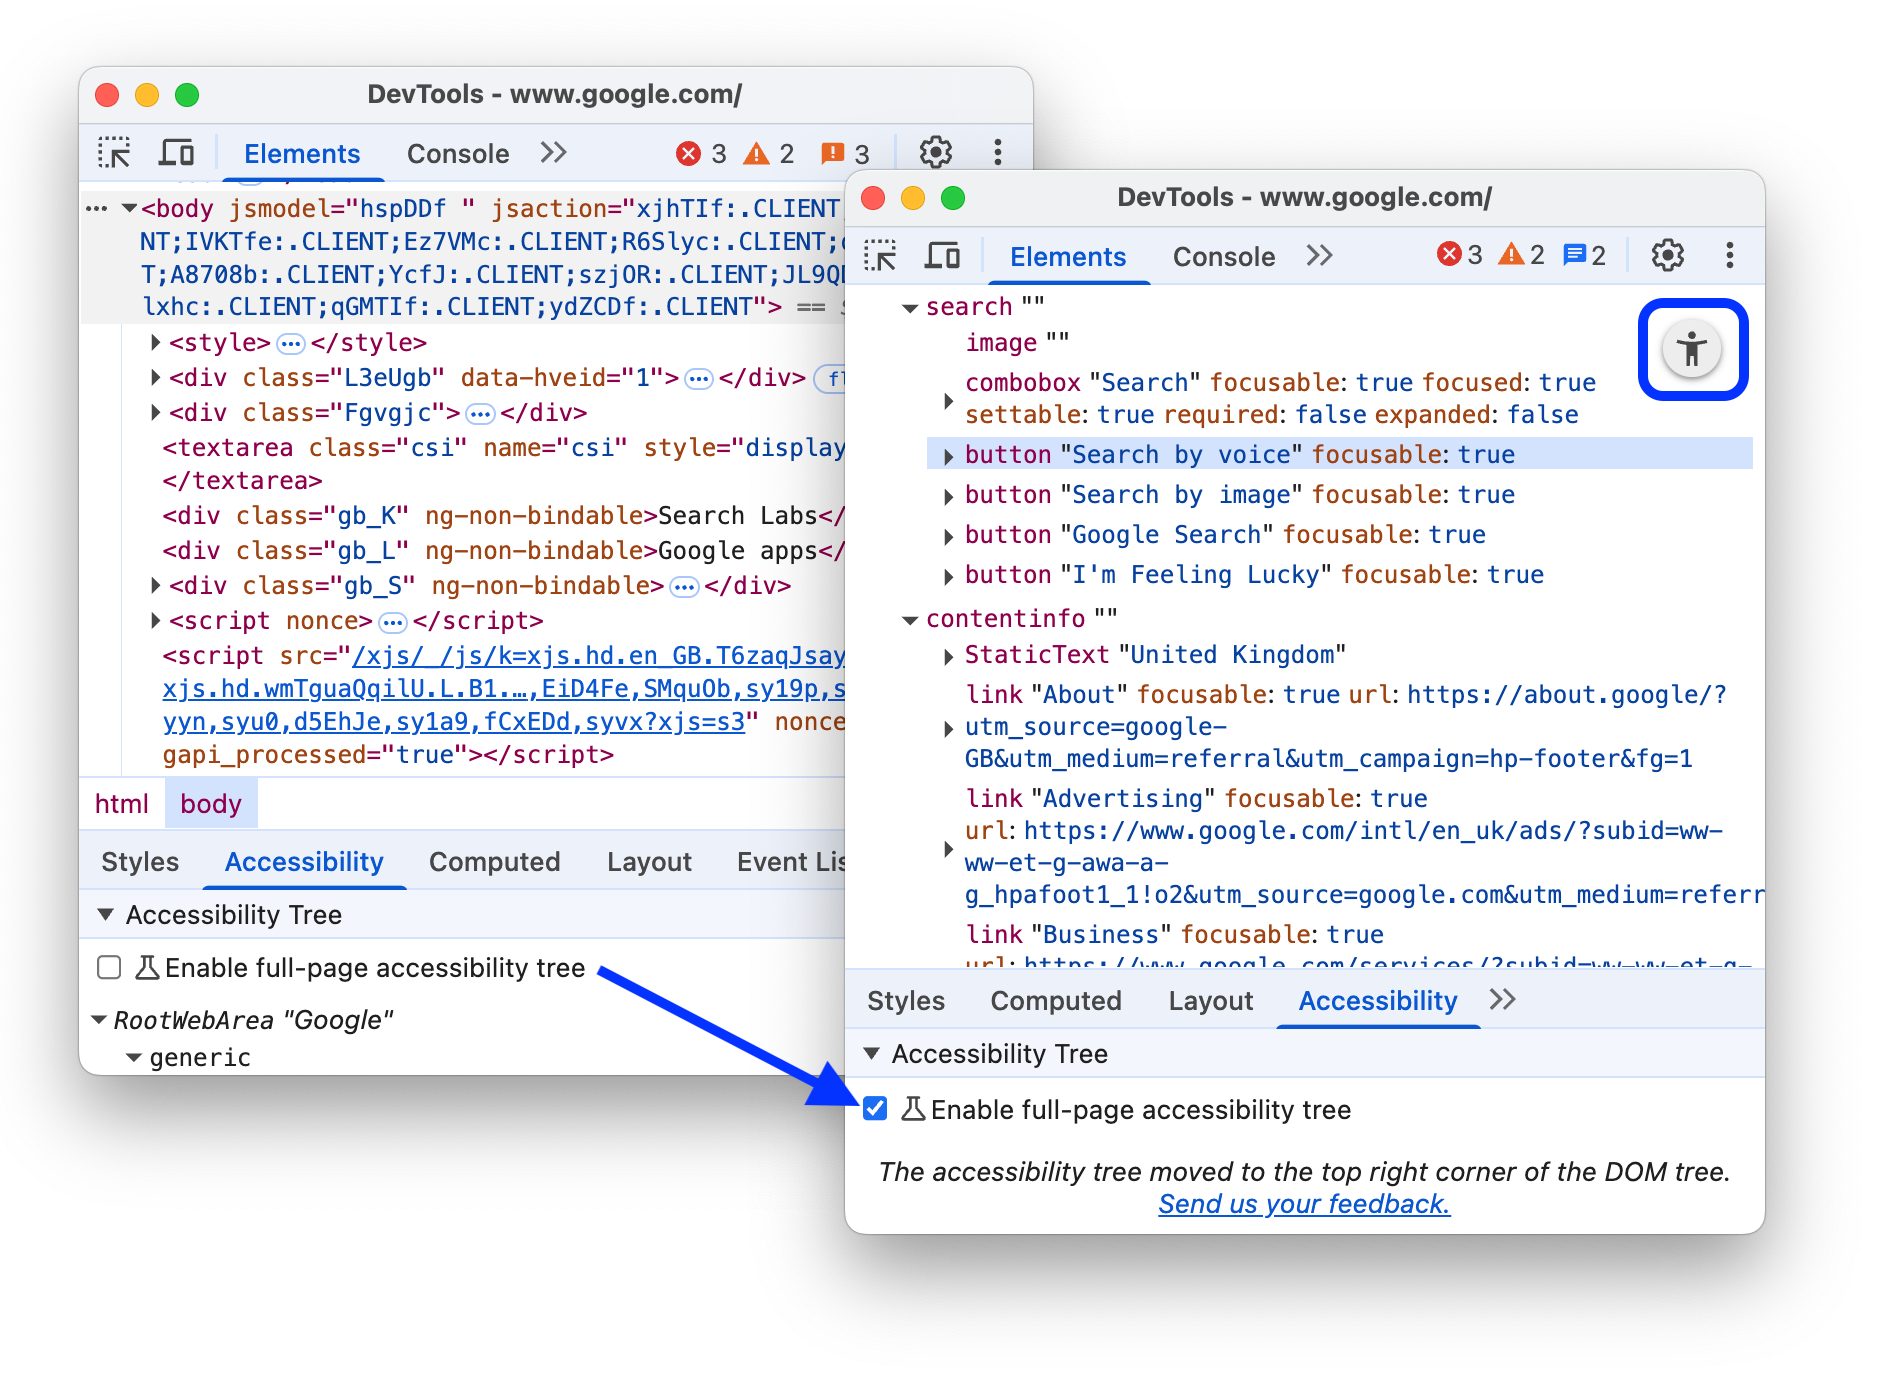Screen dimensions: 1884x1394
Task: Collapse the contentinfo node
Action: click(x=909, y=618)
